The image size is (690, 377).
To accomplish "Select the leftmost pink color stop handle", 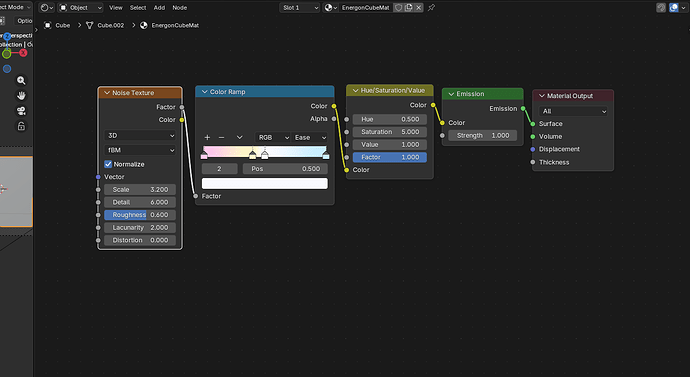I will click(x=204, y=155).
